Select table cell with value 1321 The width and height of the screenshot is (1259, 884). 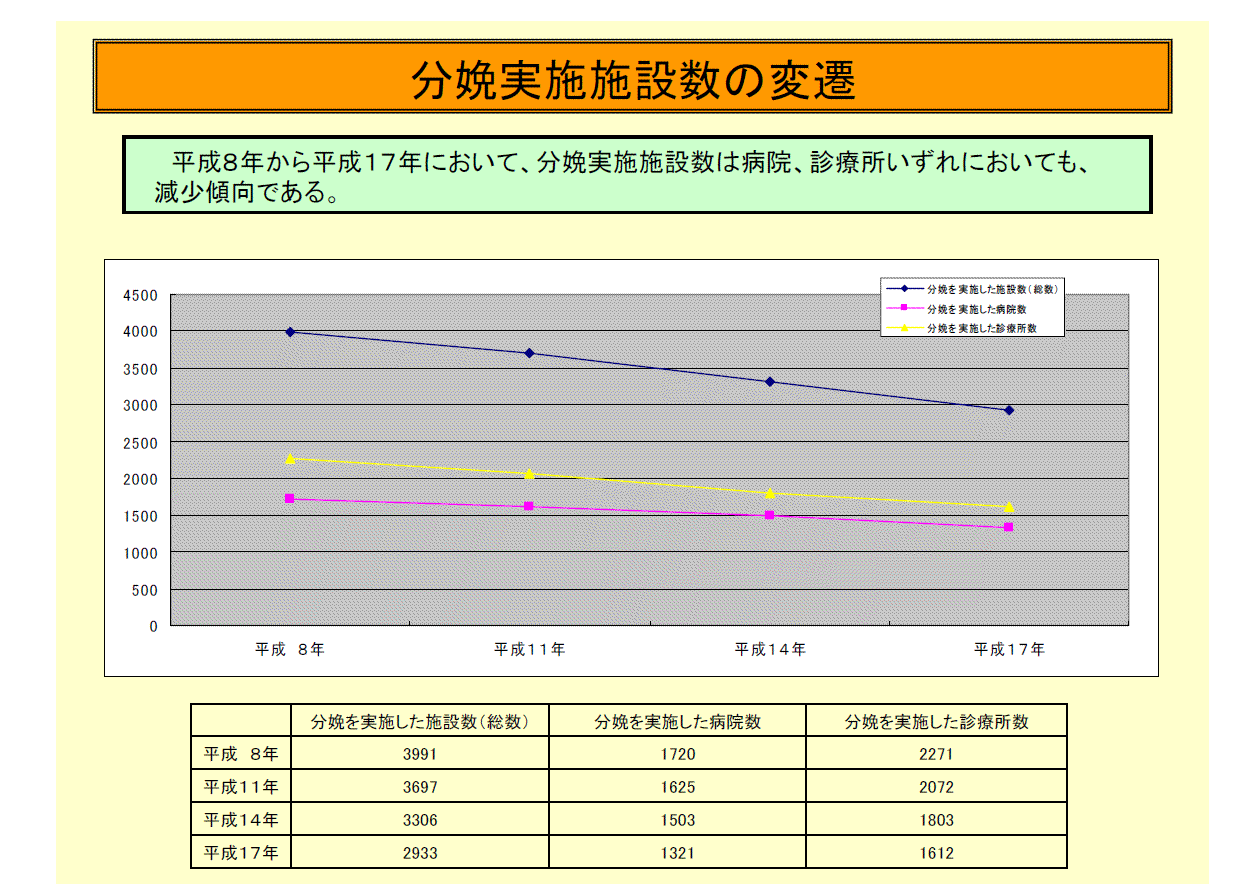(677, 853)
